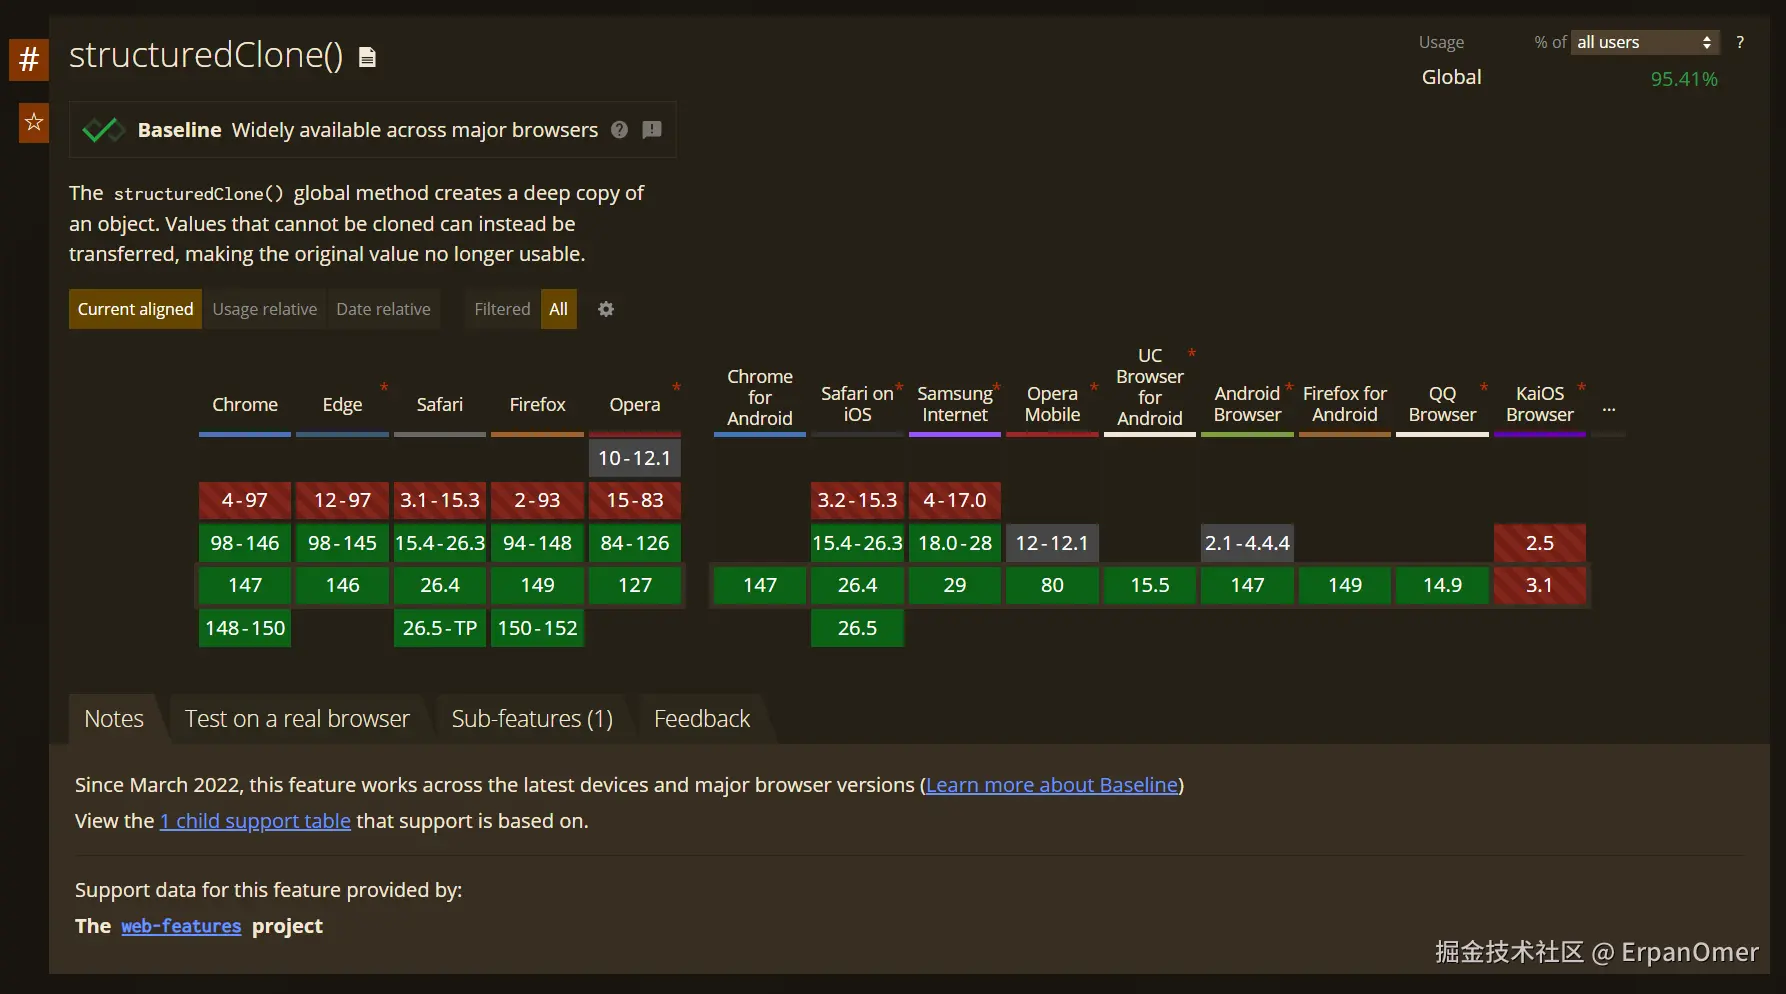Viewport: 1786px width, 994px height.
Task: Select Edge version 146 cell
Action: (342, 585)
